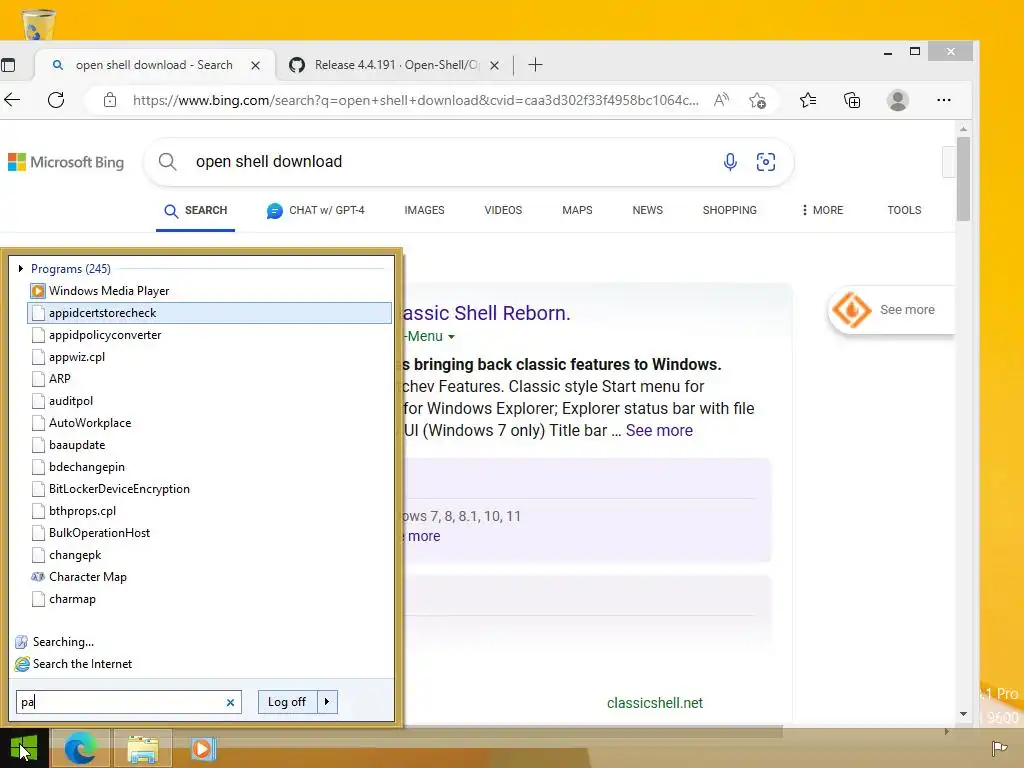Image resolution: width=1024 pixels, height=768 pixels.
Task: Open the Action Center flag icon
Action: coord(999,748)
